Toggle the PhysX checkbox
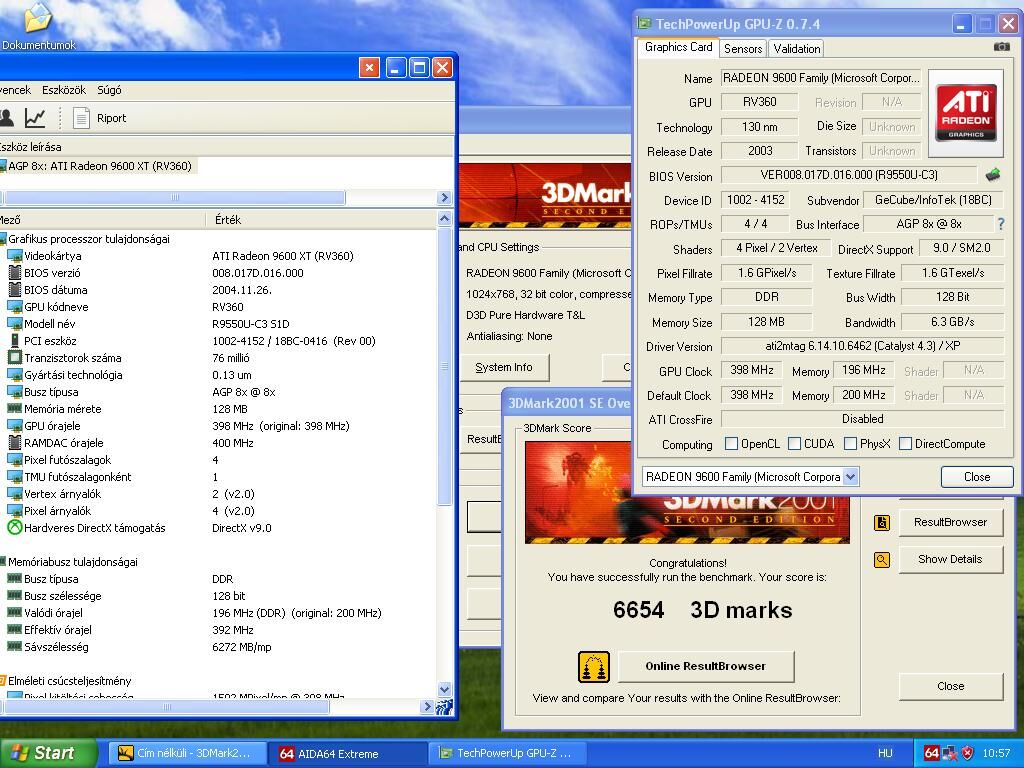Image resolution: width=1024 pixels, height=768 pixels. [x=850, y=444]
